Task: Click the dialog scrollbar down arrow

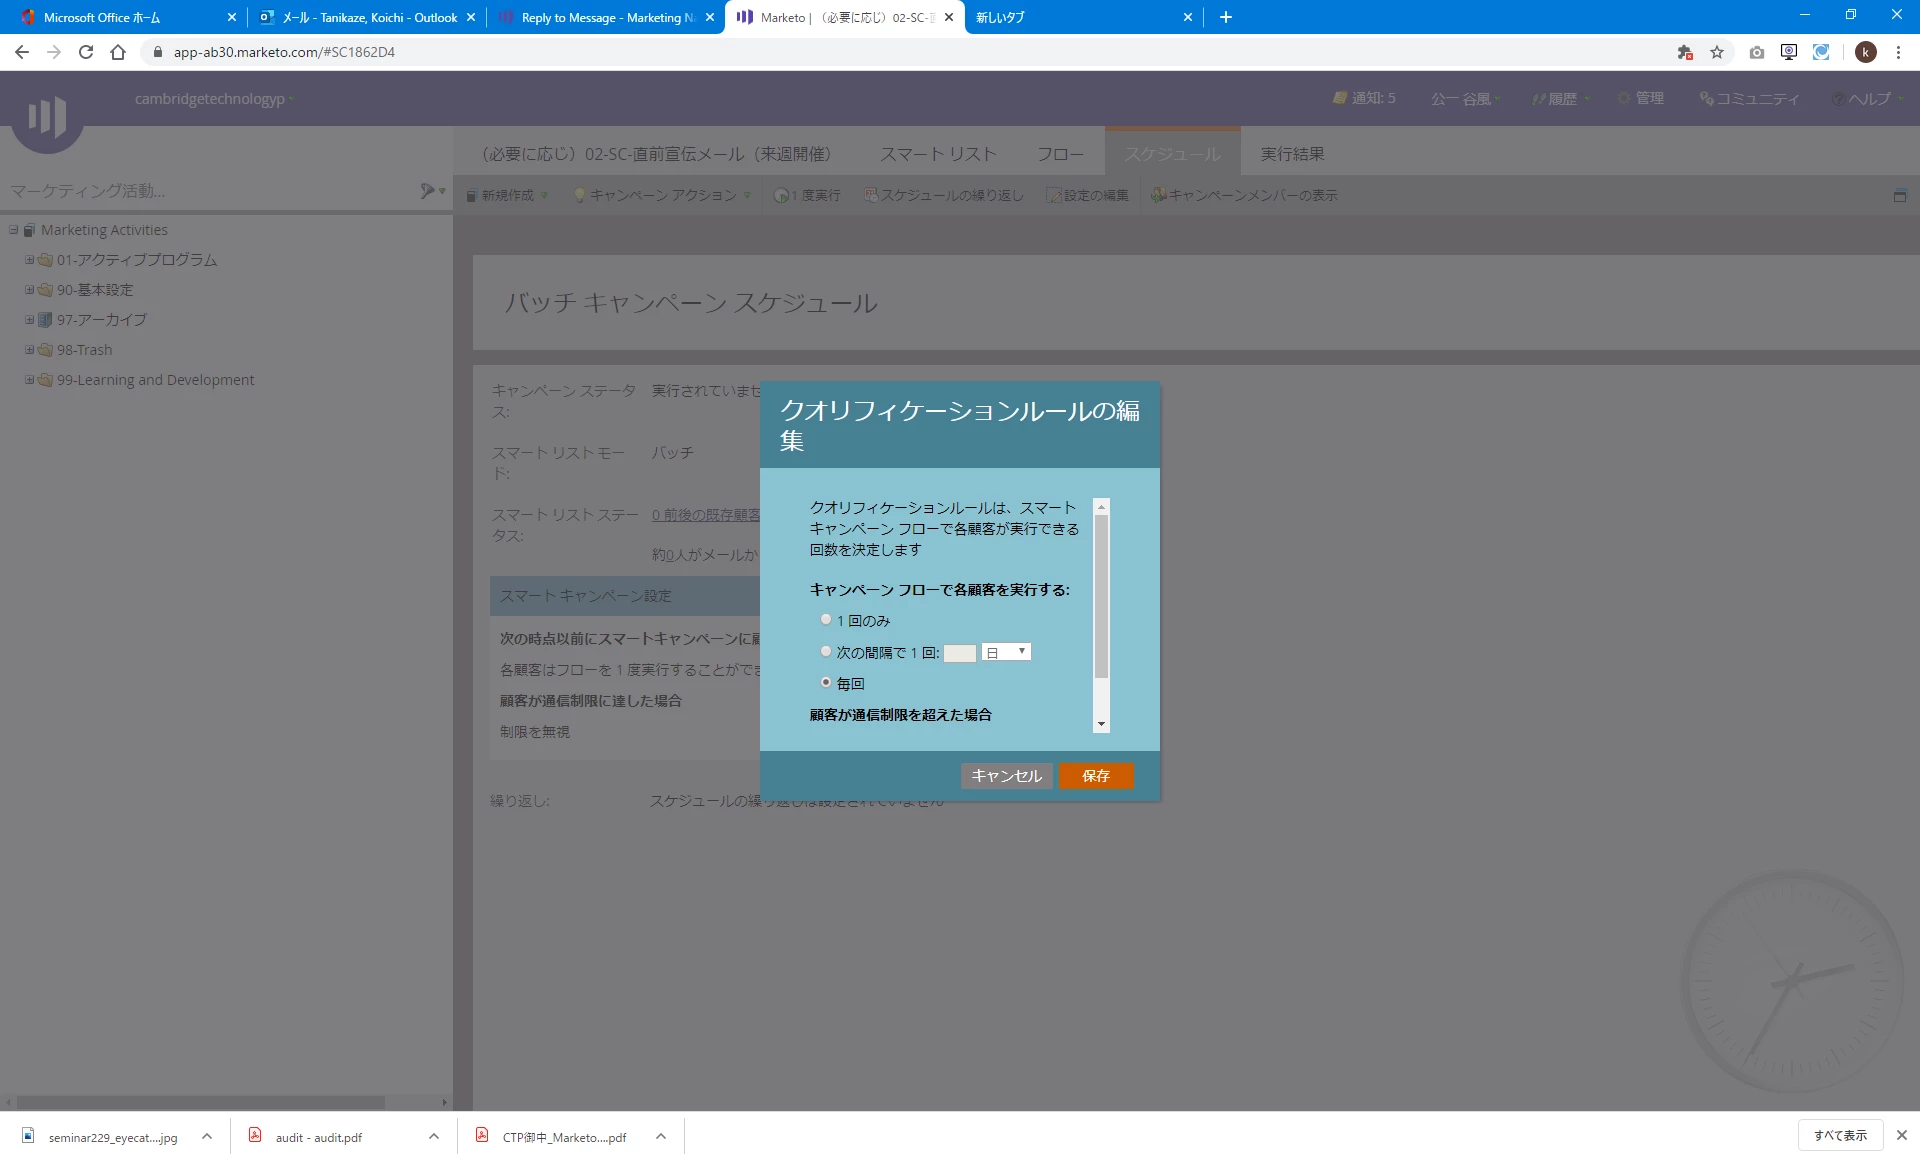Action: tap(1101, 724)
